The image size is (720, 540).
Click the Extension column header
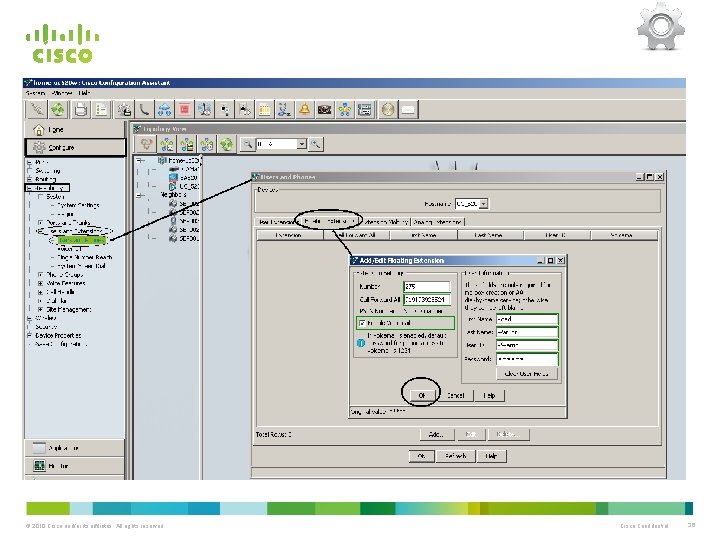pyautogui.click(x=290, y=235)
